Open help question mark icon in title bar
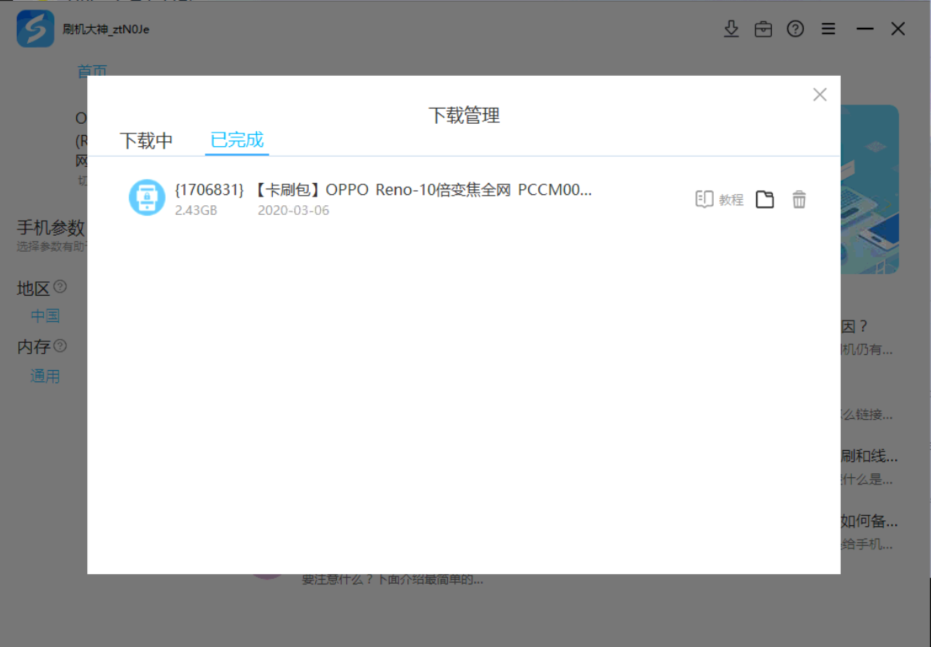The height and width of the screenshot is (647, 931). pyautogui.click(x=795, y=28)
